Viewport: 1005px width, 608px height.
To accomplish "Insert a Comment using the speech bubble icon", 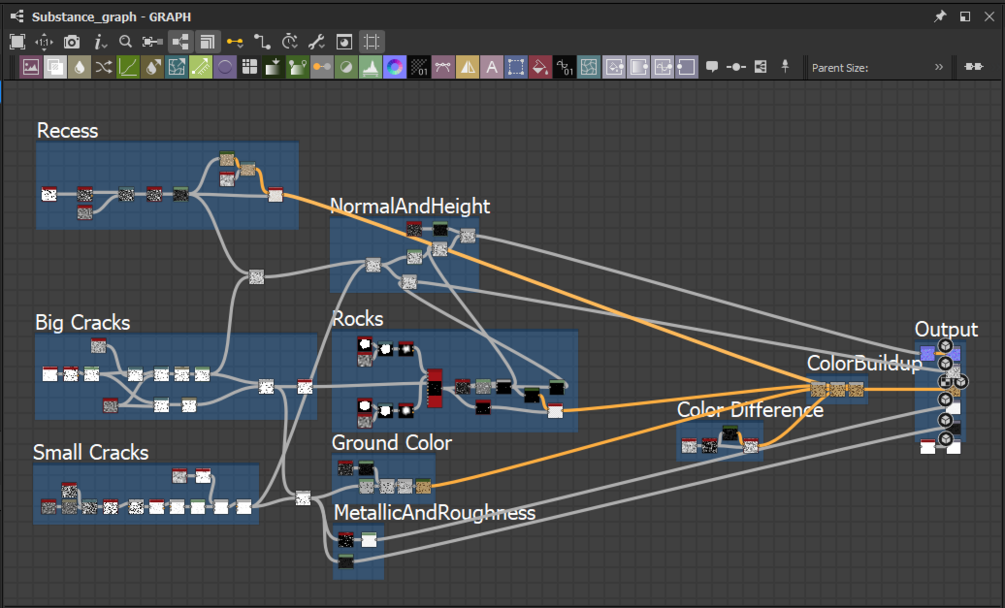I will pyautogui.click(x=712, y=67).
